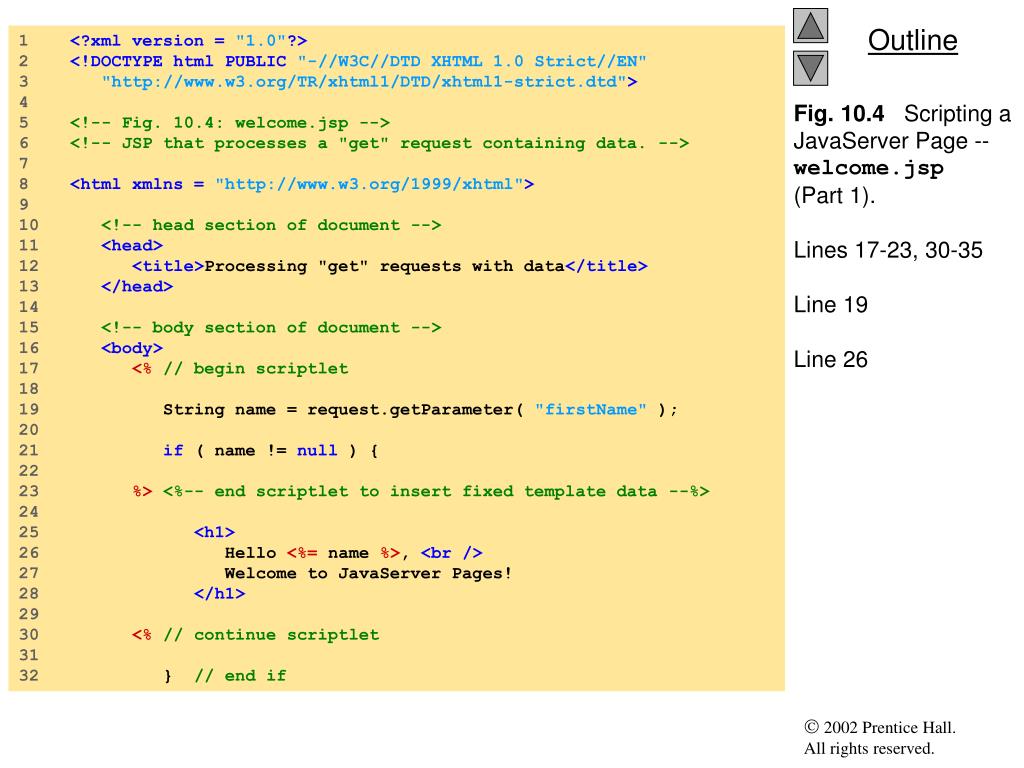Click the 'head section of document' comment
Screen dimensions: 1024x768
270,225
